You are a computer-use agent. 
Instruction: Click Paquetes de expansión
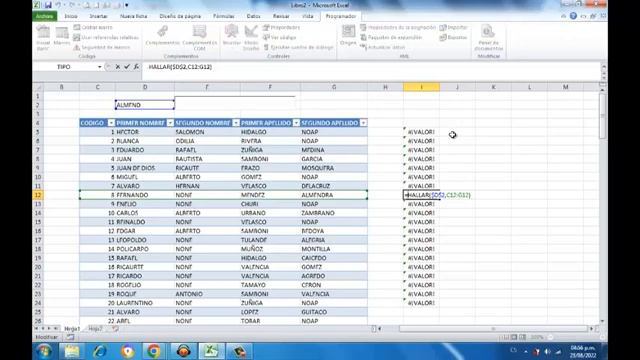391,38
